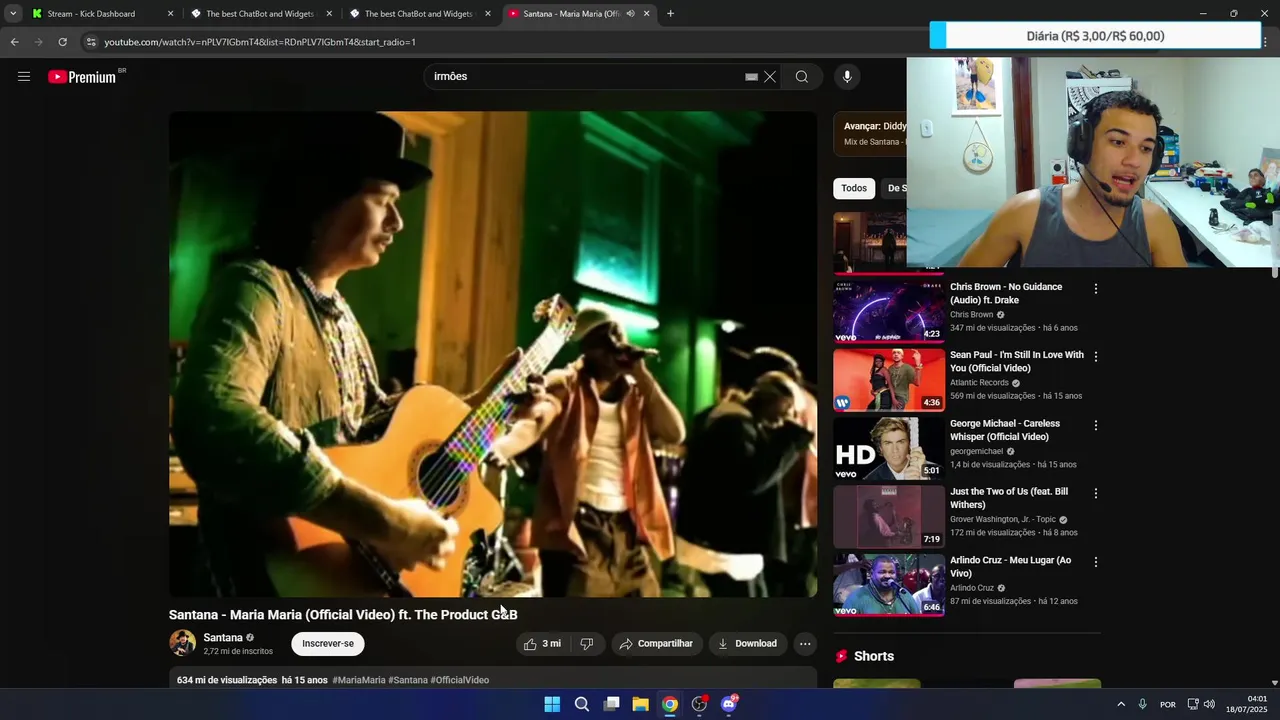Change the POR input language
1280x720 pixels.
pos(1168,704)
